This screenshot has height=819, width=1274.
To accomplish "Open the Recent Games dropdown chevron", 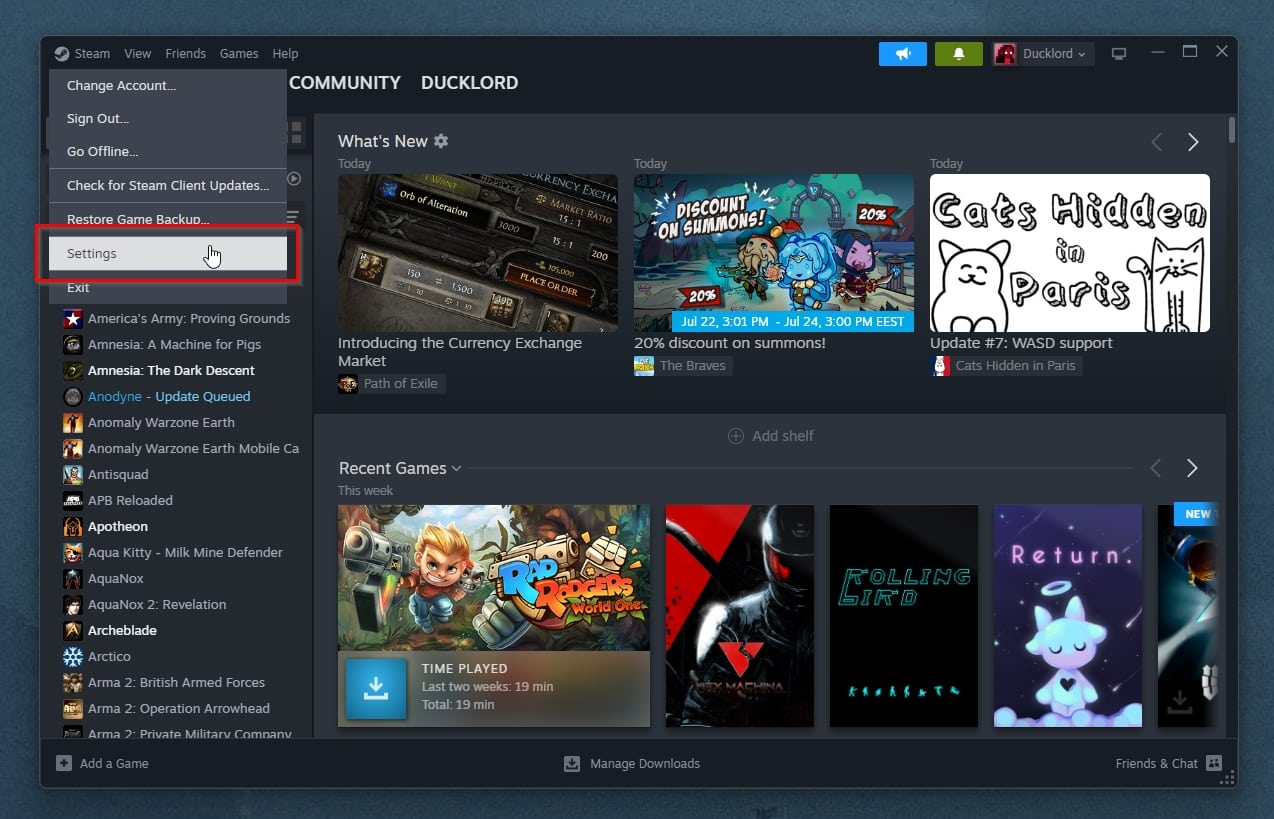I will click(x=456, y=468).
